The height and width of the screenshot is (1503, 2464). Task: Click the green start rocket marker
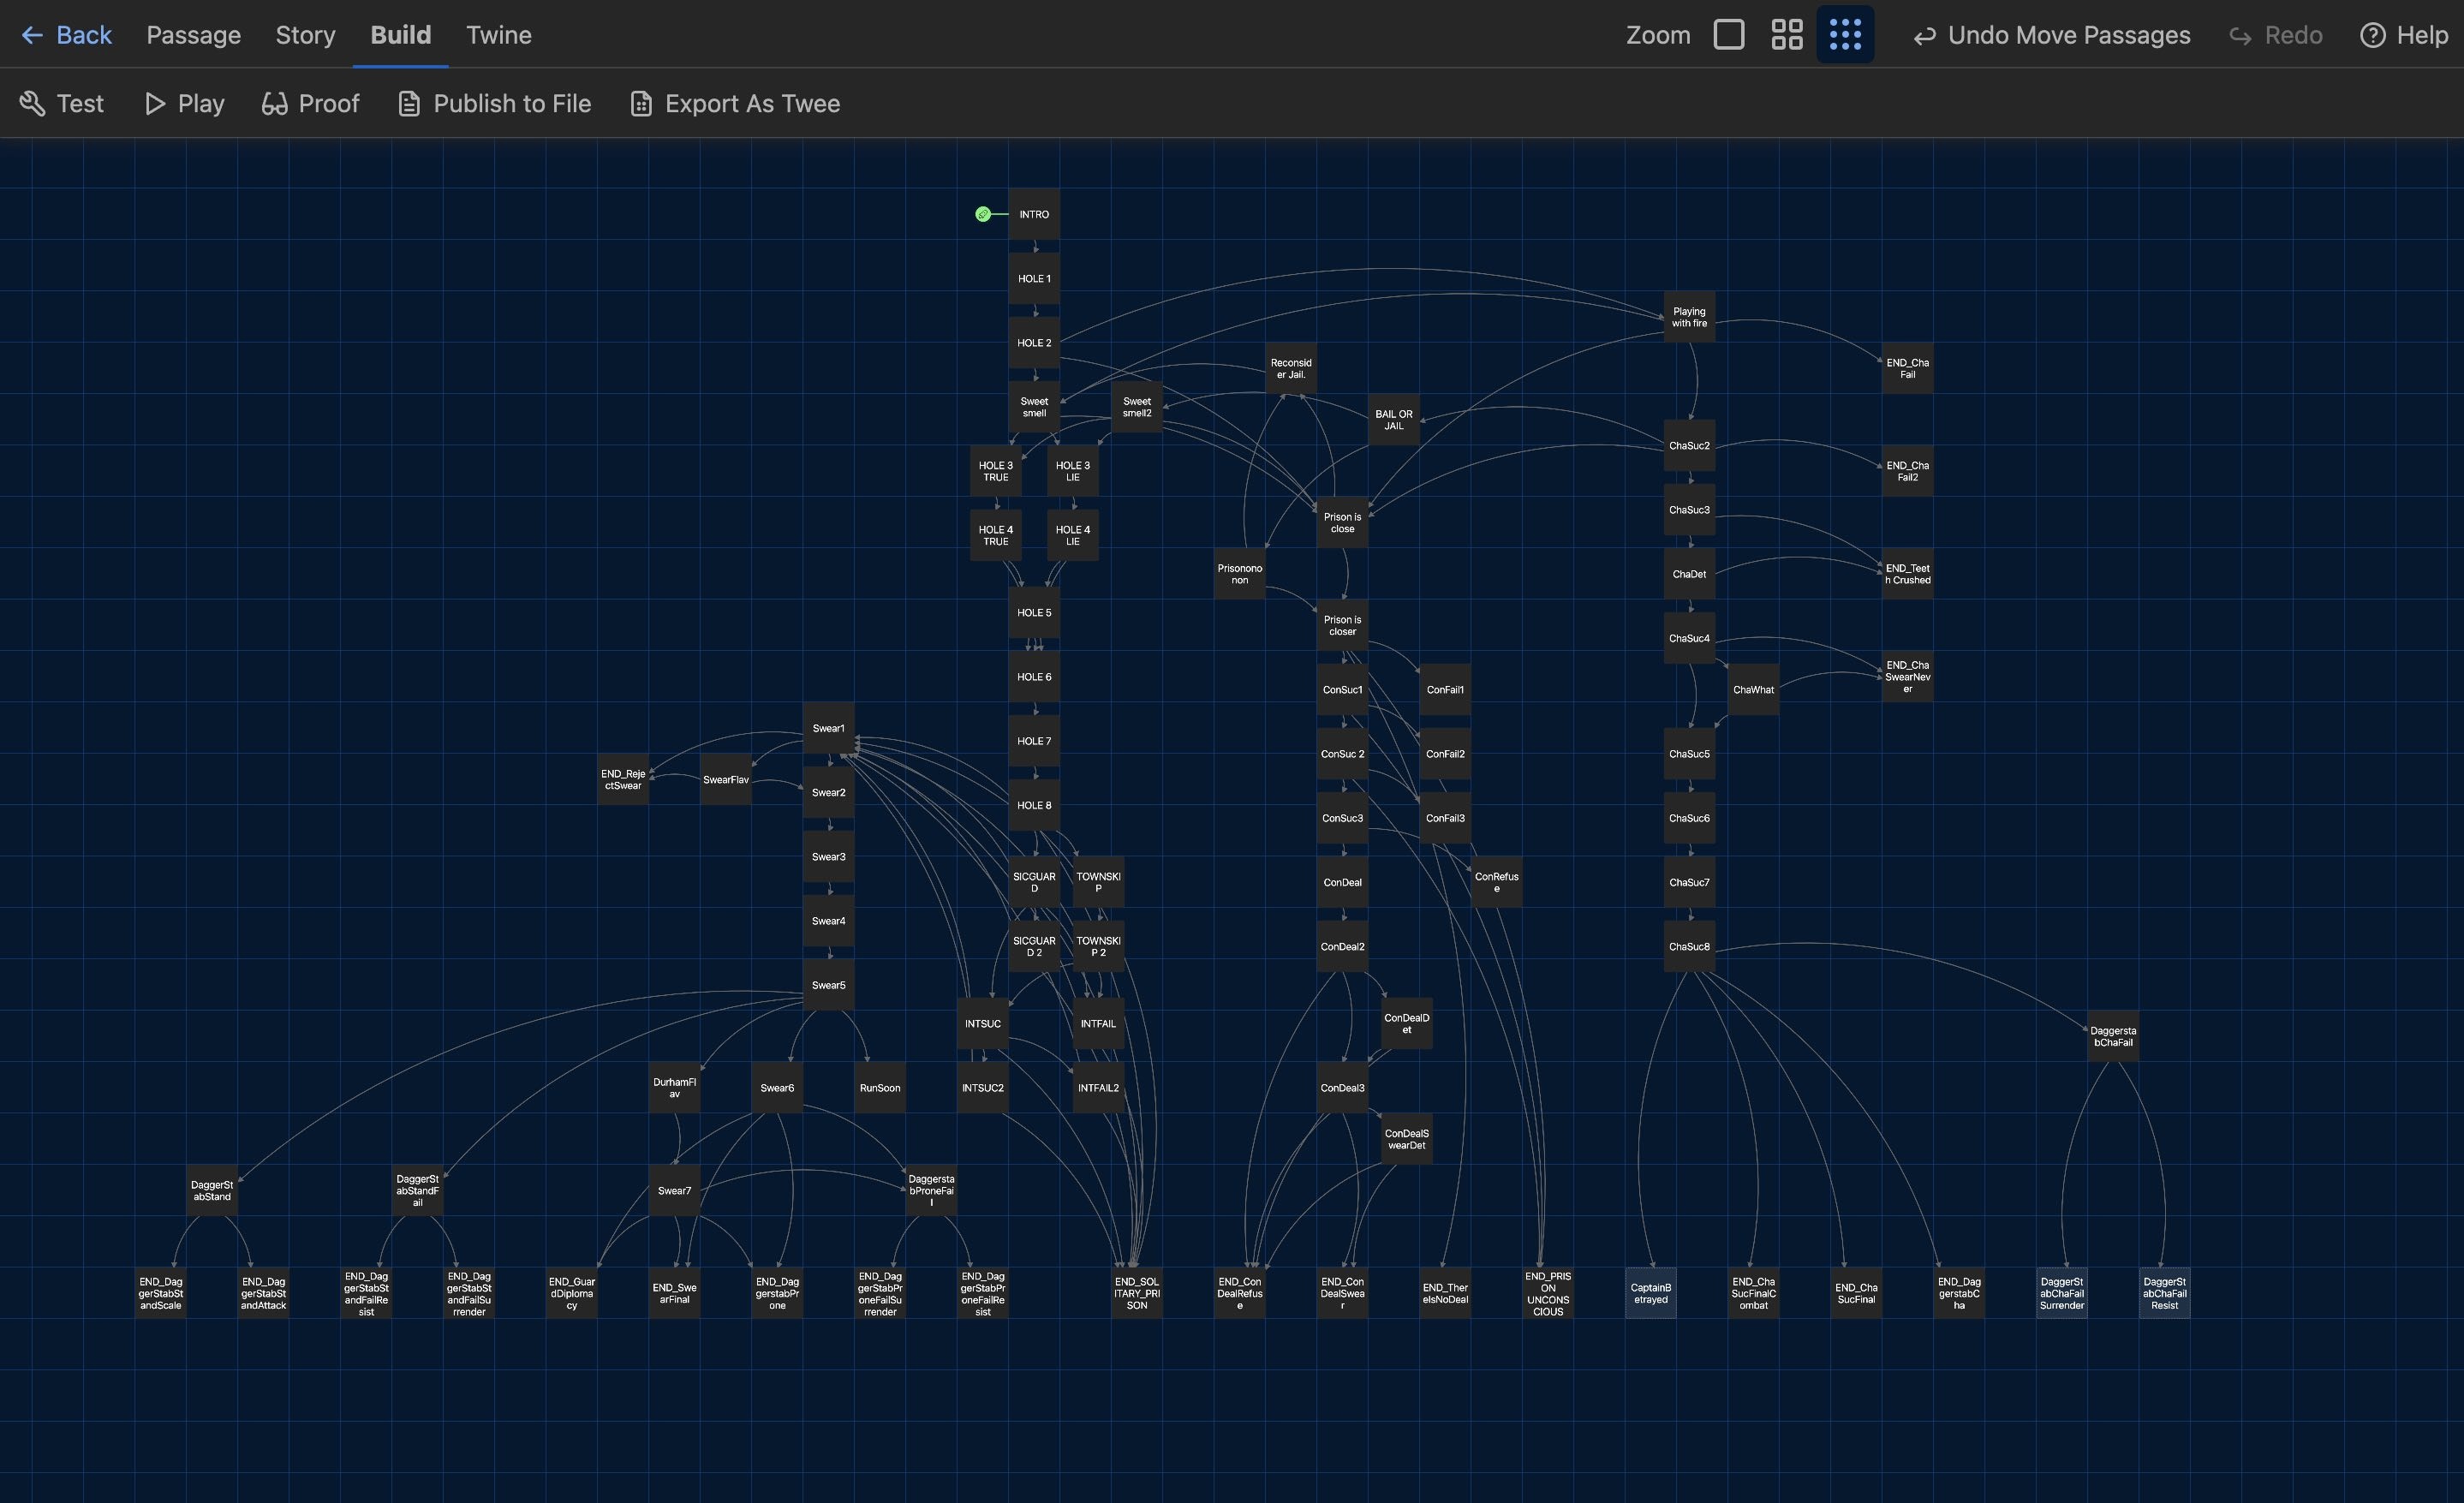[x=983, y=214]
